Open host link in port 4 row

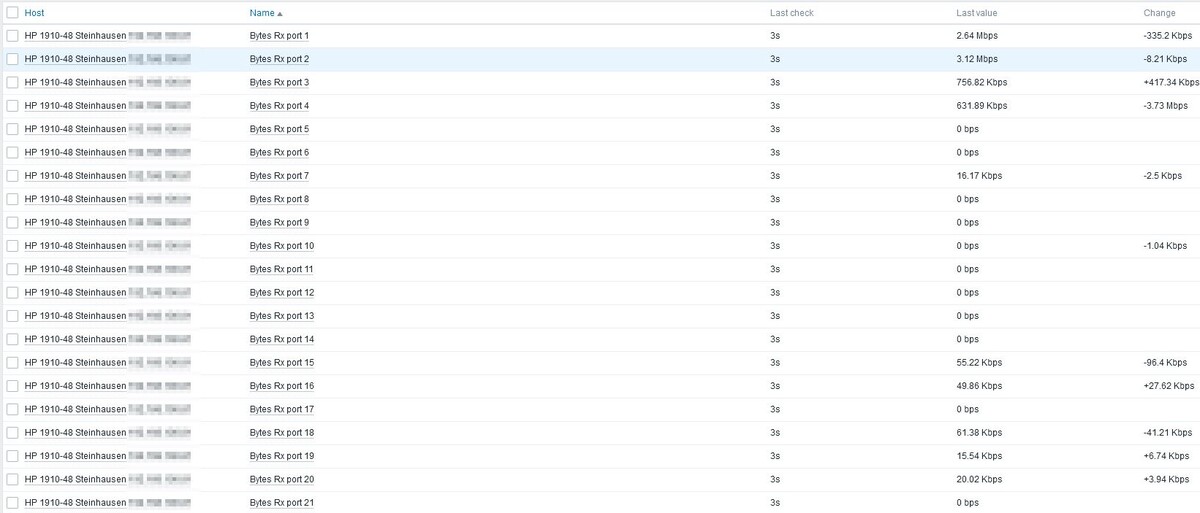[x=75, y=106]
